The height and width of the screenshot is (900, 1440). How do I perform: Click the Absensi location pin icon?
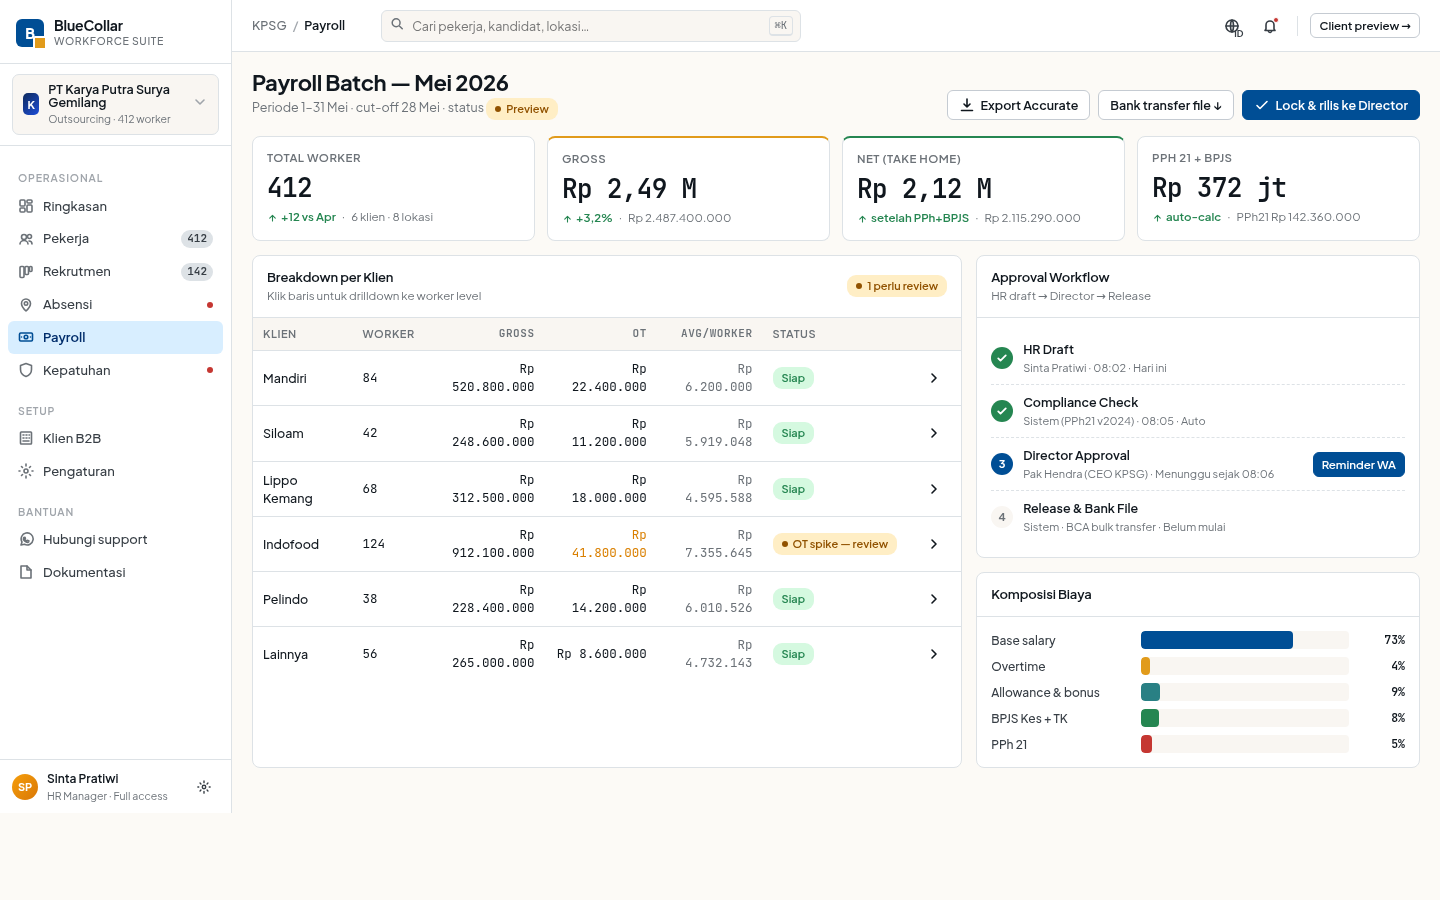coord(26,305)
